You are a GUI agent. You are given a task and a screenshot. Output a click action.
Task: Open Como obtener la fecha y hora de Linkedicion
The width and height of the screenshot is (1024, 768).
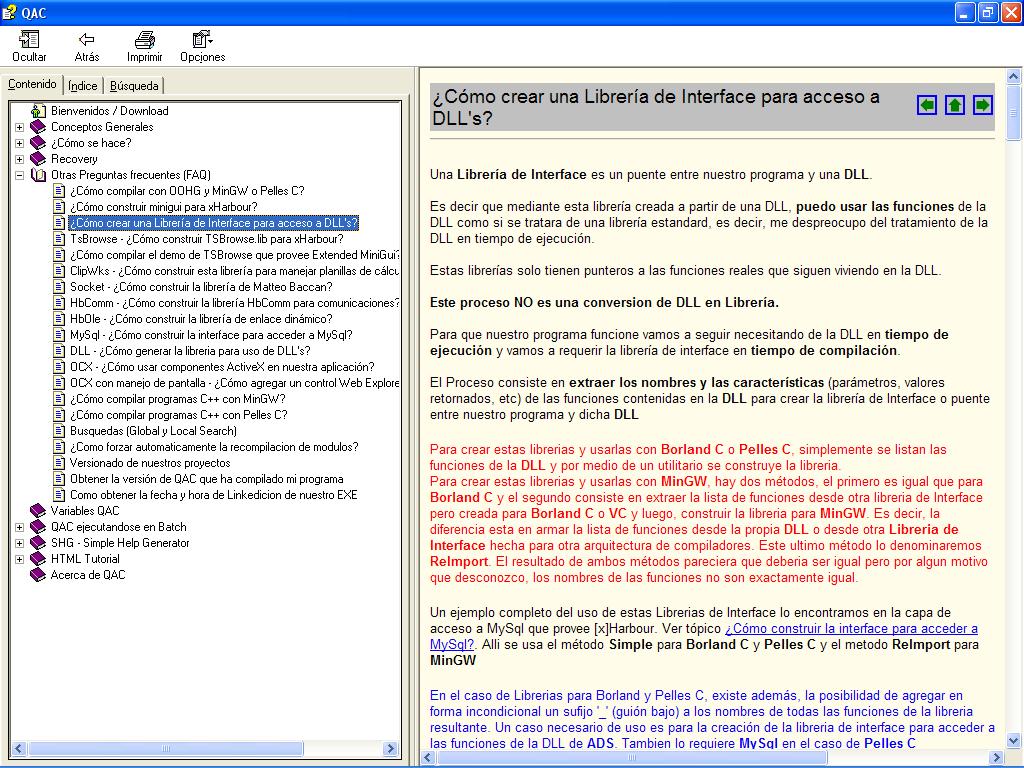coord(214,495)
